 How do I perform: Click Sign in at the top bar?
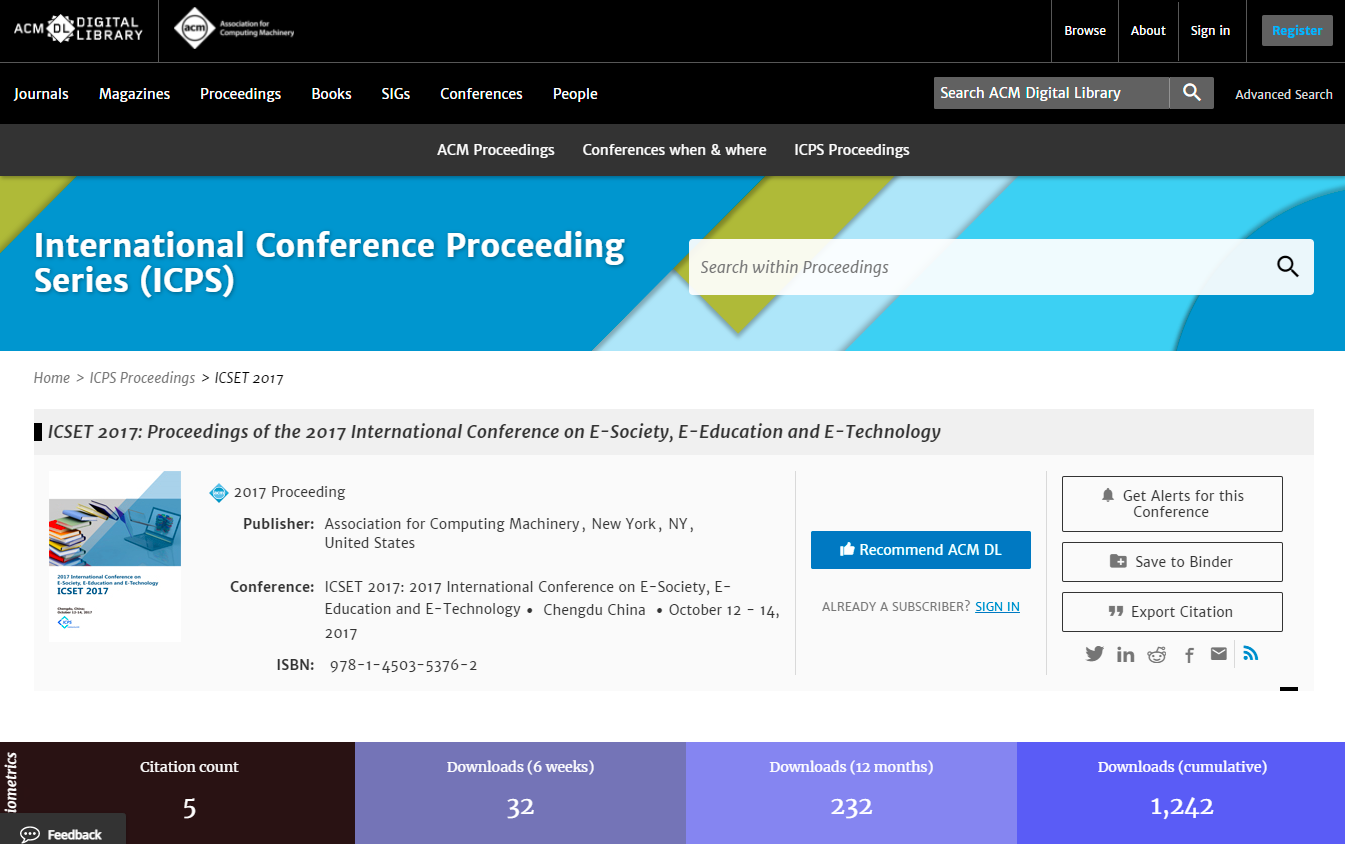1210,31
